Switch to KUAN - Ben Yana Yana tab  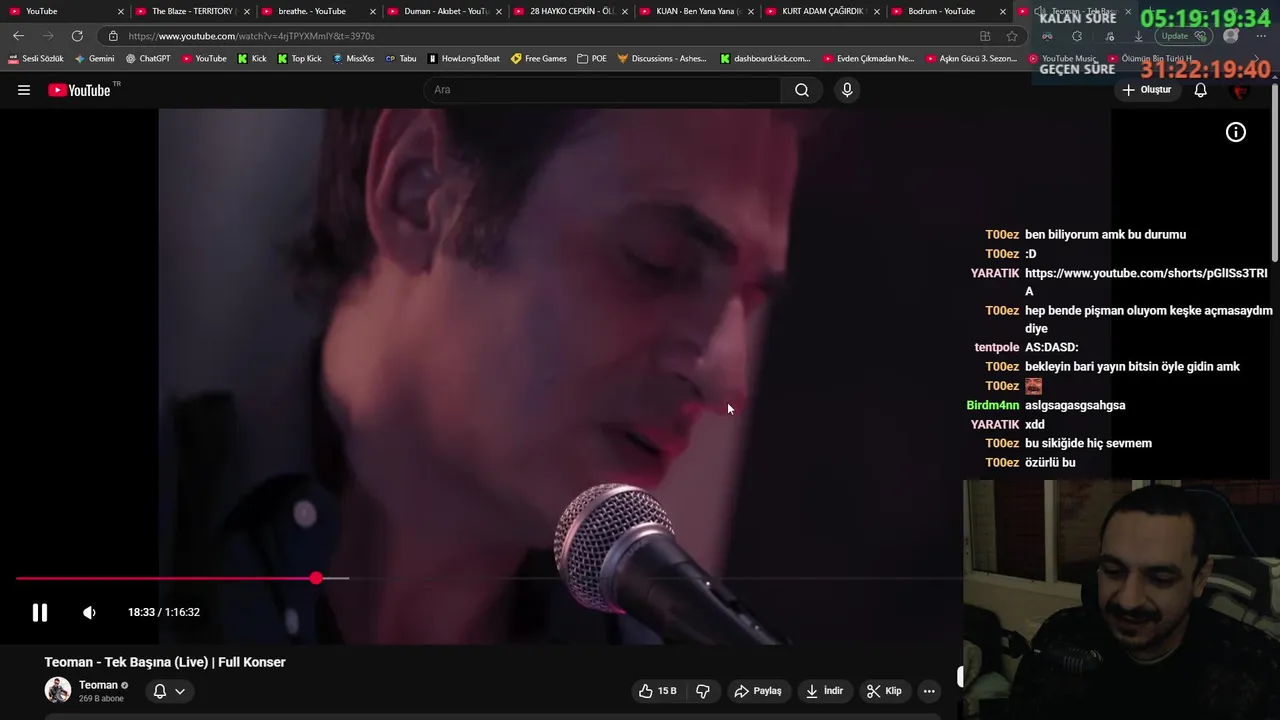(x=695, y=11)
